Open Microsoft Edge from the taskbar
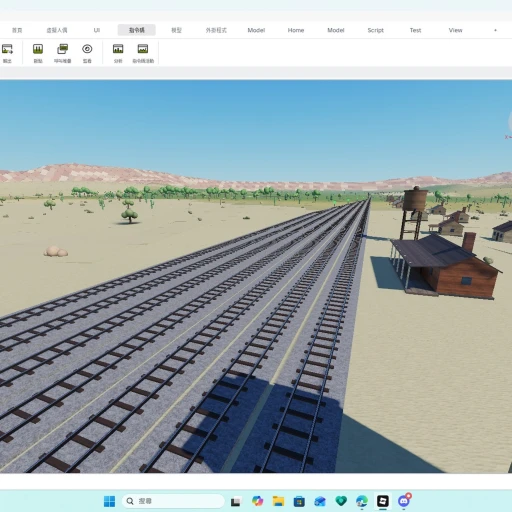512x512 pixels. 362,501
